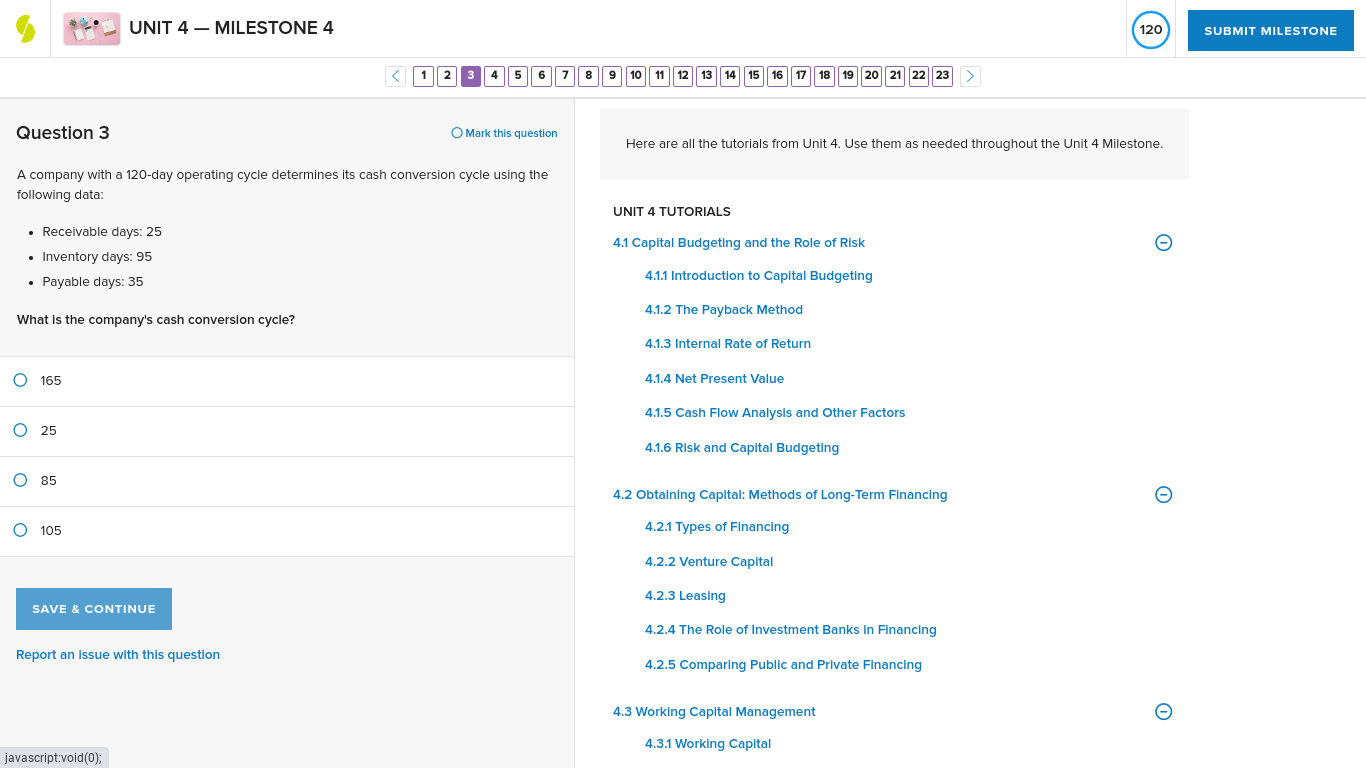Collapse section 4.1 Capital Budgeting using minus icon

coord(1163,242)
